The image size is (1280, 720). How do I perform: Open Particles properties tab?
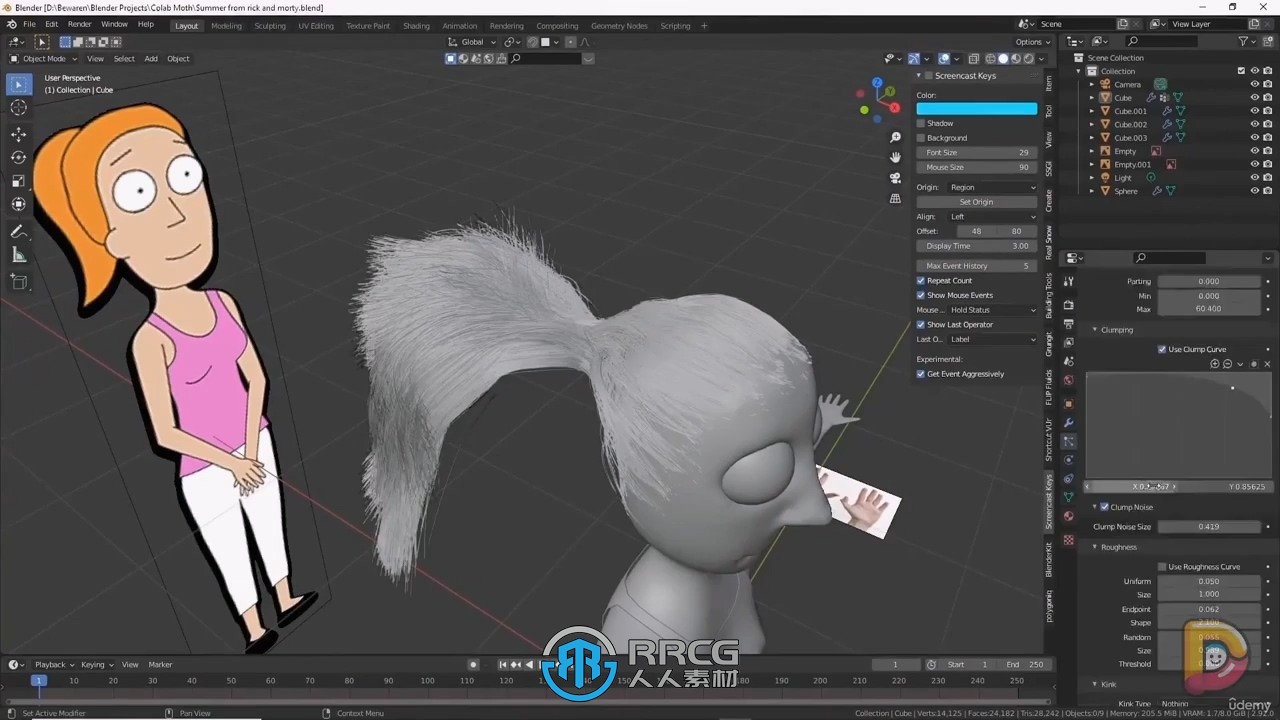click(1069, 441)
